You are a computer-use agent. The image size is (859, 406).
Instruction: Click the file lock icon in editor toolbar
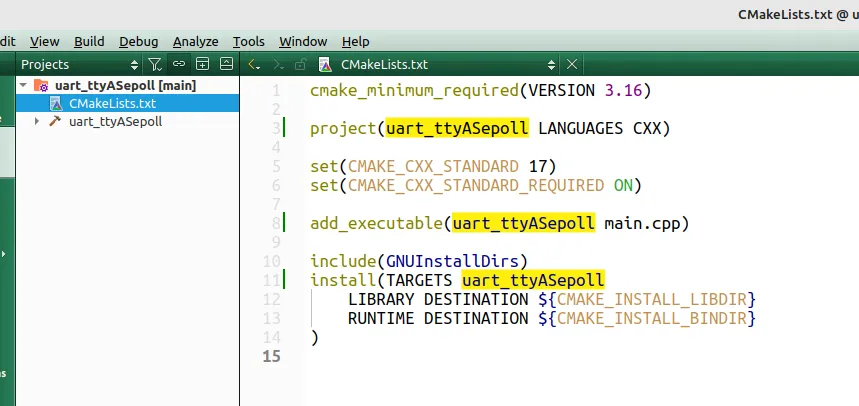300,65
